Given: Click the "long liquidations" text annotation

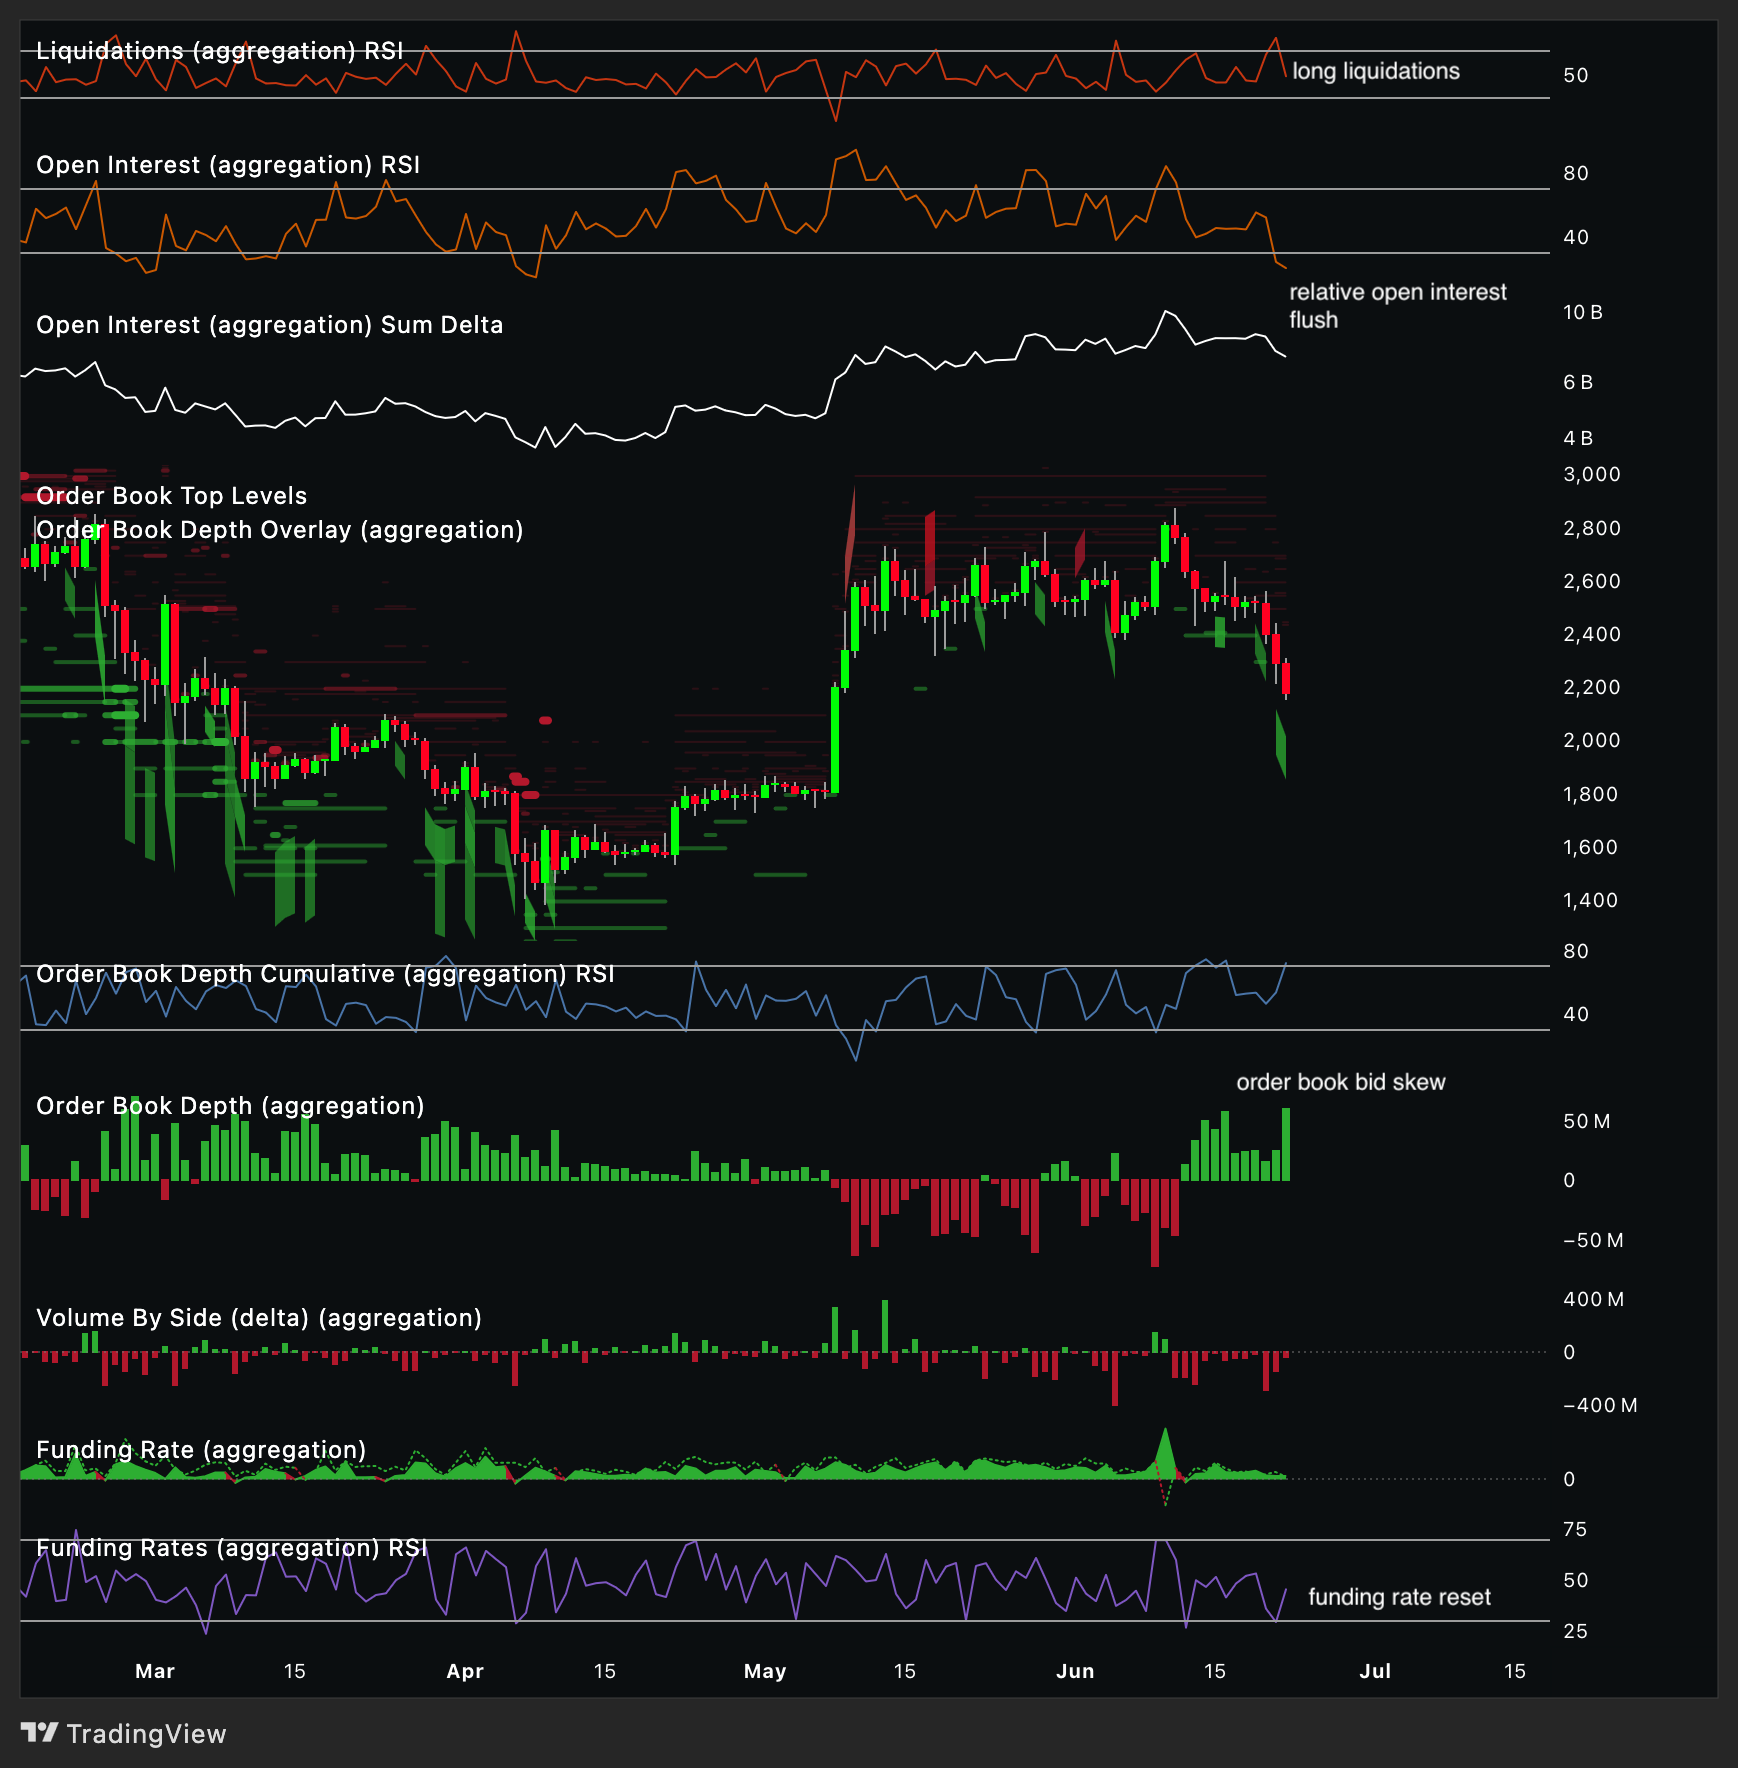Looking at the screenshot, I should (1375, 71).
